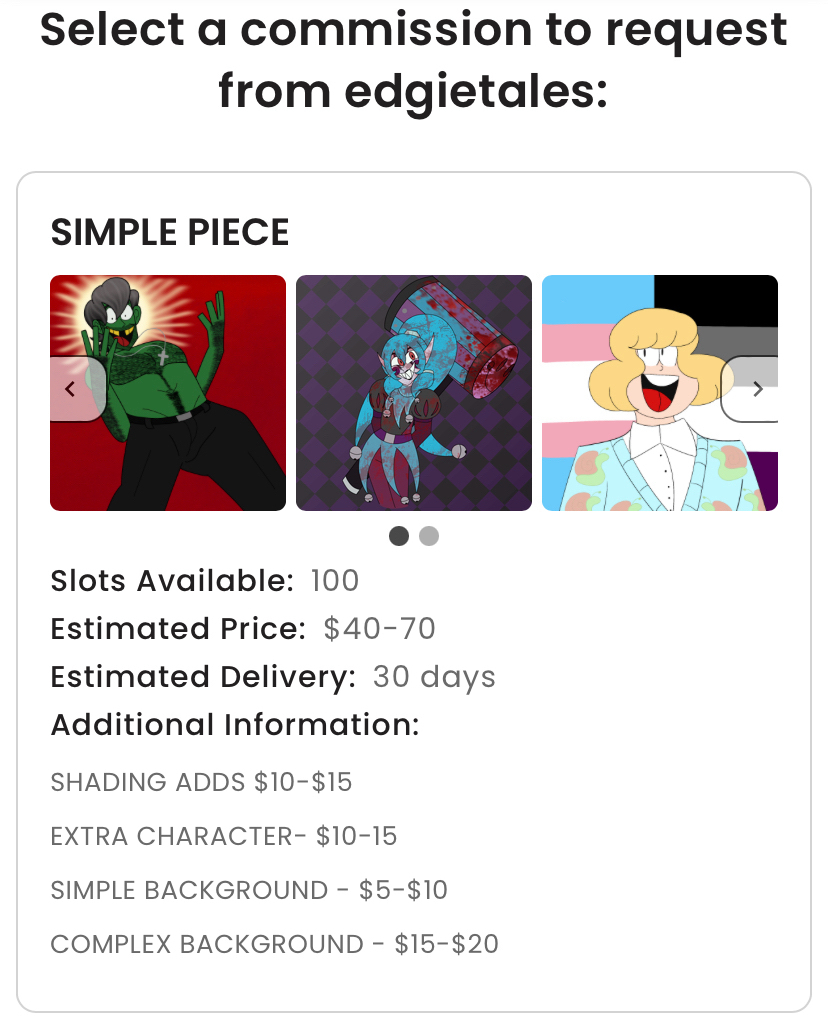This screenshot has height=1019, width=828.
Task: Click the previous image carousel arrow
Action: (71, 389)
